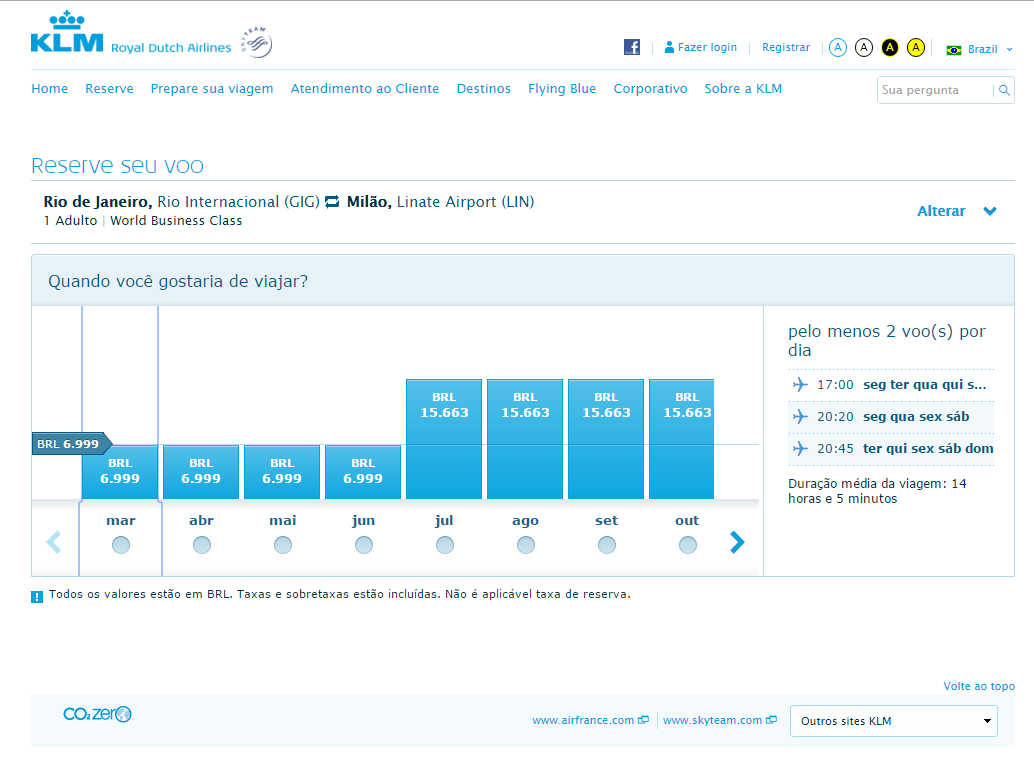Open Atendimento ao Cliente menu
This screenshot has width=1034, height=757.
point(365,88)
